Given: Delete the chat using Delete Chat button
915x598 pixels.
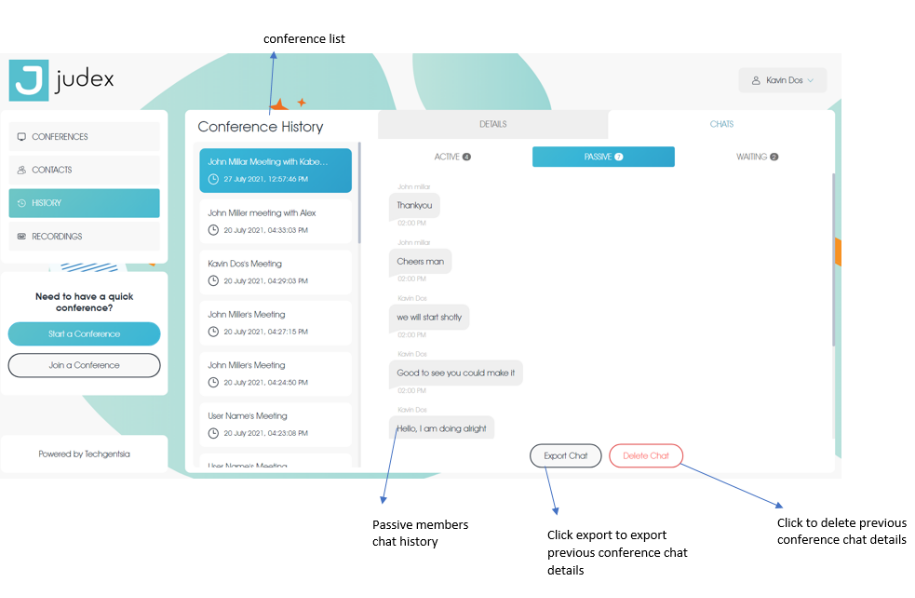Looking at the screenshot, I should pyautogui.click(x=645, y=456).
